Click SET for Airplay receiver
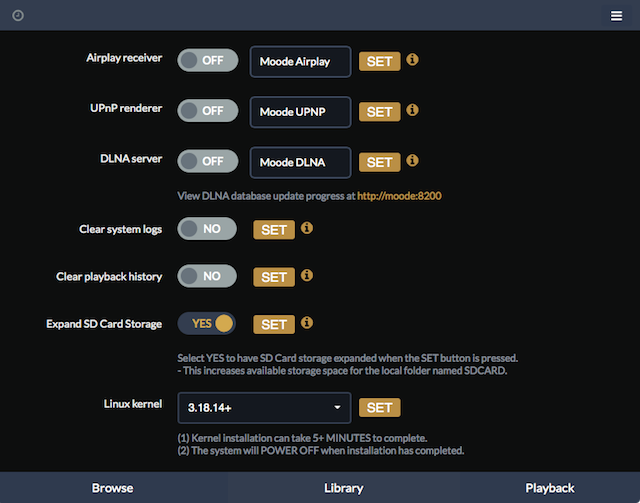 (380, 61)
